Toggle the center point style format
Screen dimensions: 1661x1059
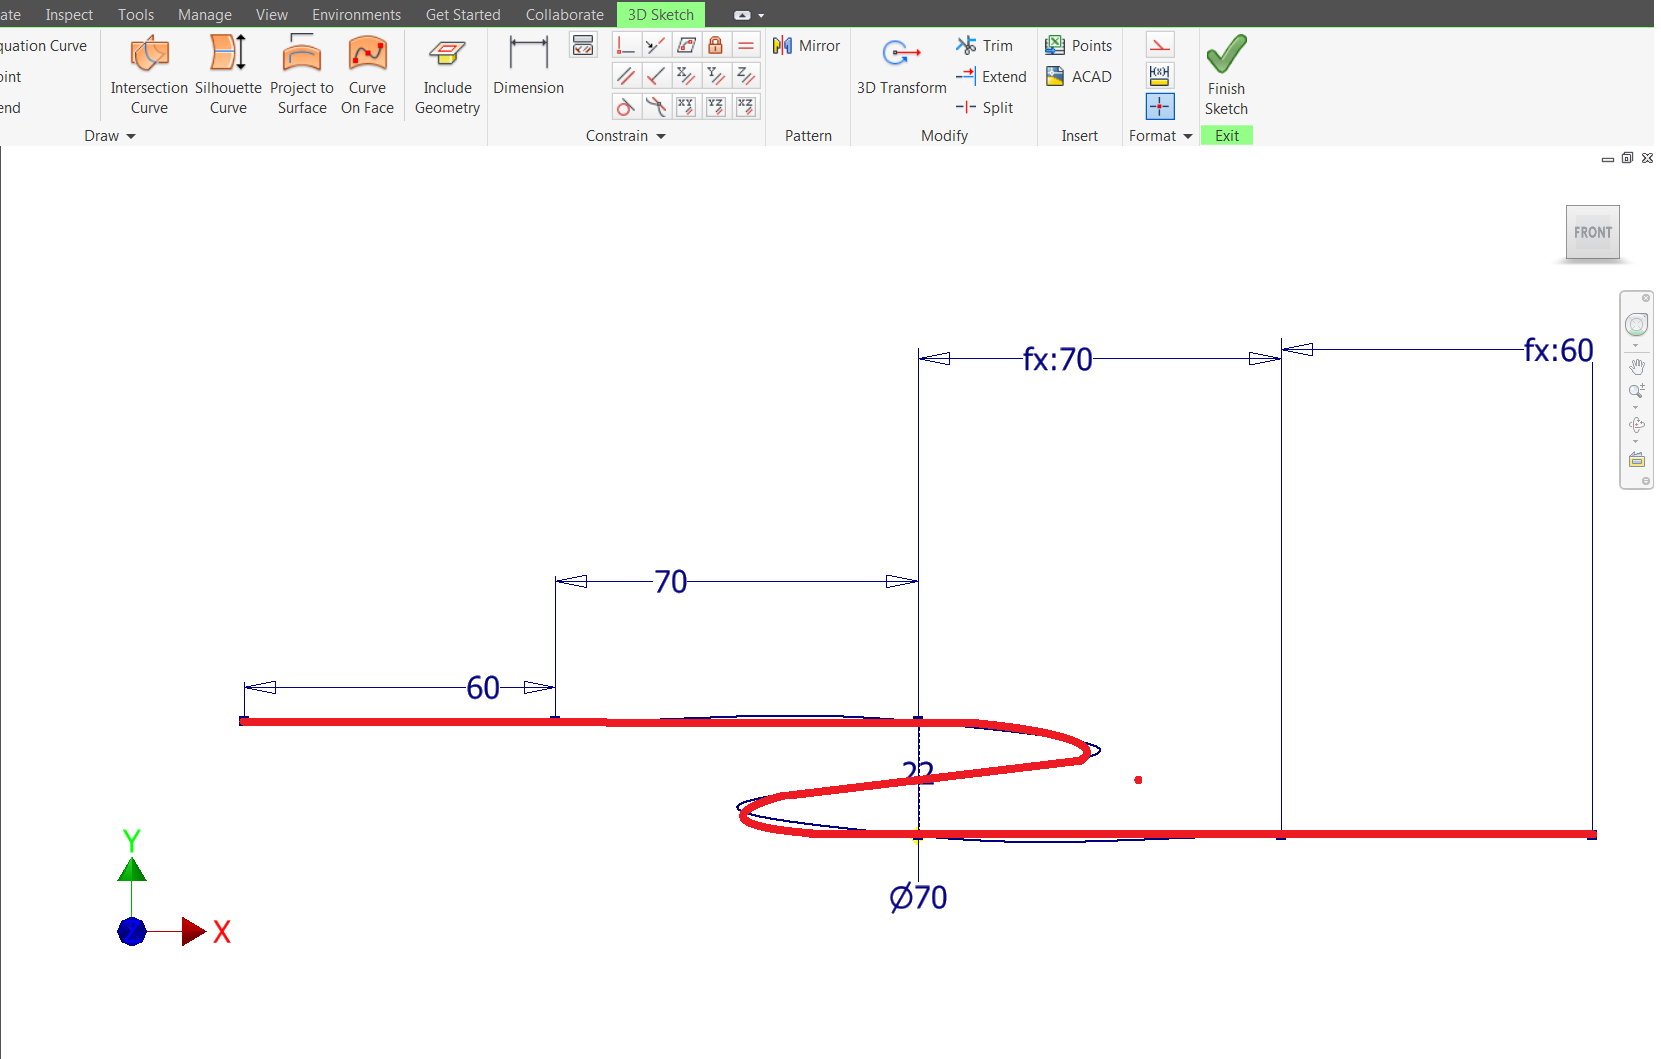[1160, 106]
